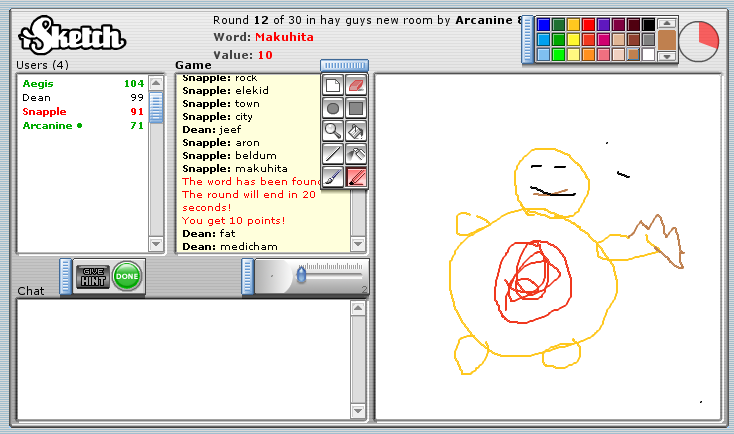Click the Game log scroll down arrow
Image resolution: width=734 pixels, height=434 pixels.
click(358, 244)
